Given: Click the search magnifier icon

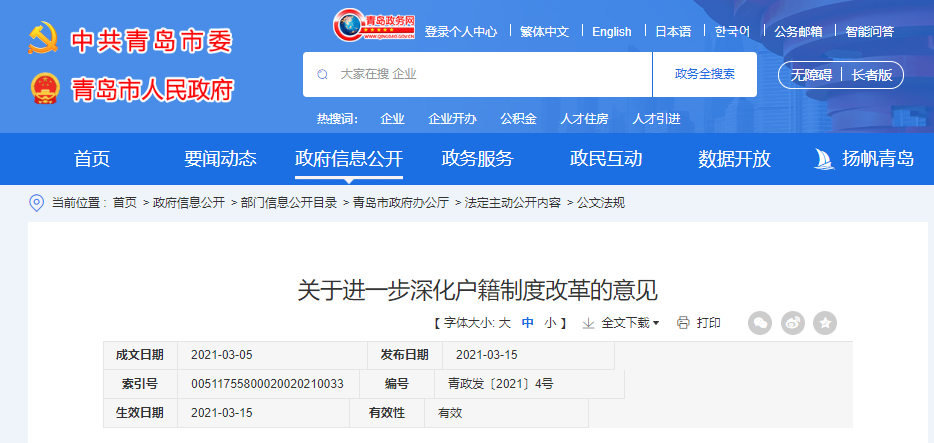Looking at the screenshot, I should [x=322, y=74].
